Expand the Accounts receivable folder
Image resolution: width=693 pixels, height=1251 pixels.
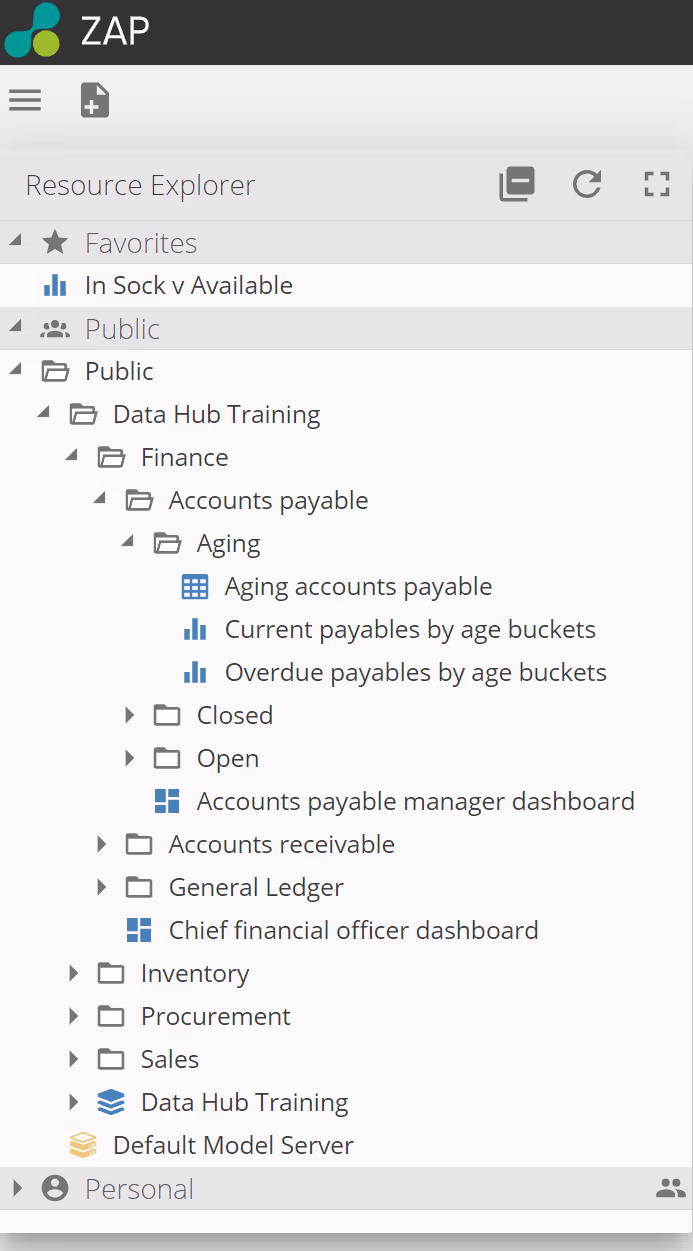click(101, 844)
